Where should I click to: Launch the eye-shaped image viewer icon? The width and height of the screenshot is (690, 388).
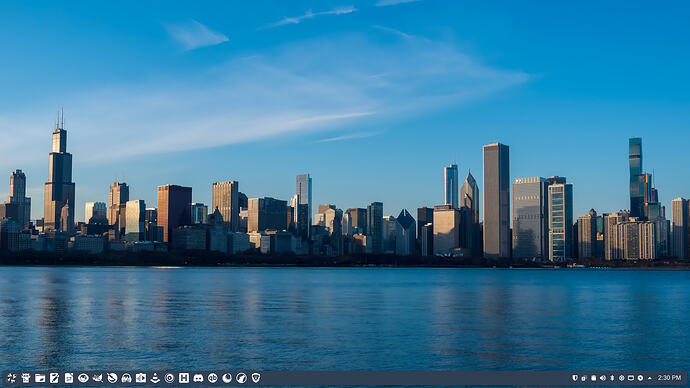click(83, 378)
